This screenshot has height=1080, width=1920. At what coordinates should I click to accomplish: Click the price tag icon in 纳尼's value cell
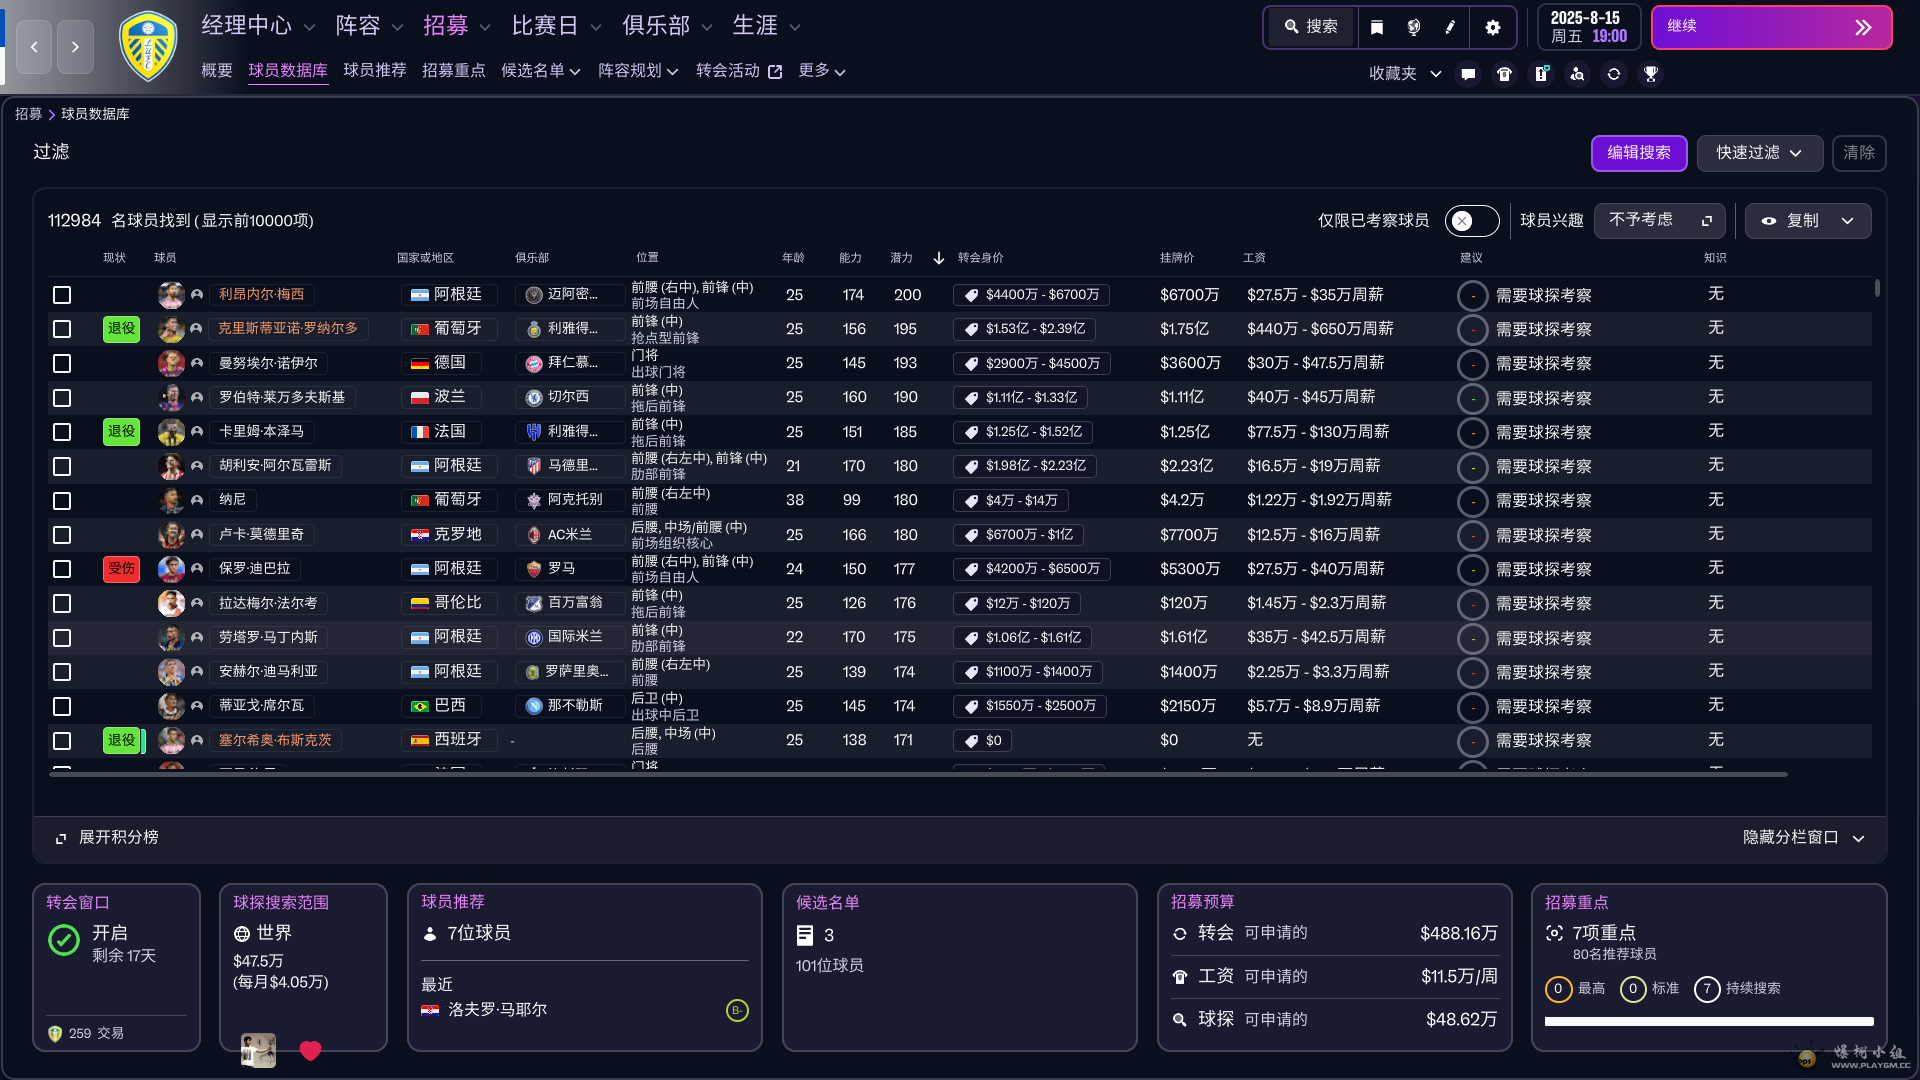[971, 501]
